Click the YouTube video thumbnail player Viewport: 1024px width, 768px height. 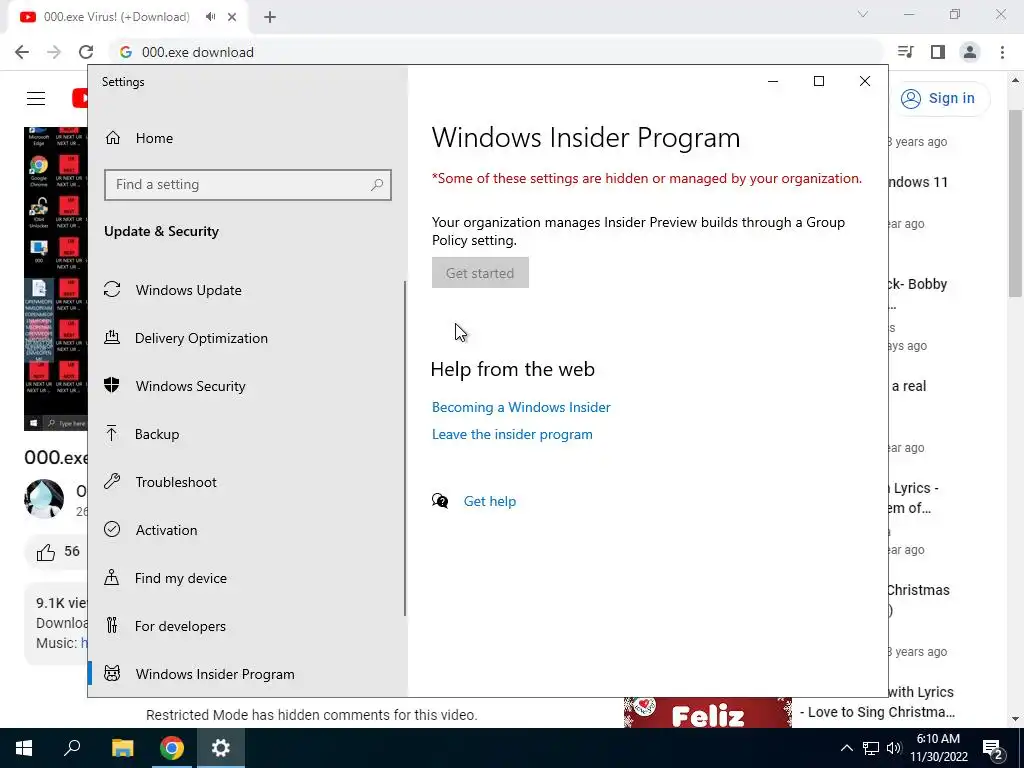56,279
